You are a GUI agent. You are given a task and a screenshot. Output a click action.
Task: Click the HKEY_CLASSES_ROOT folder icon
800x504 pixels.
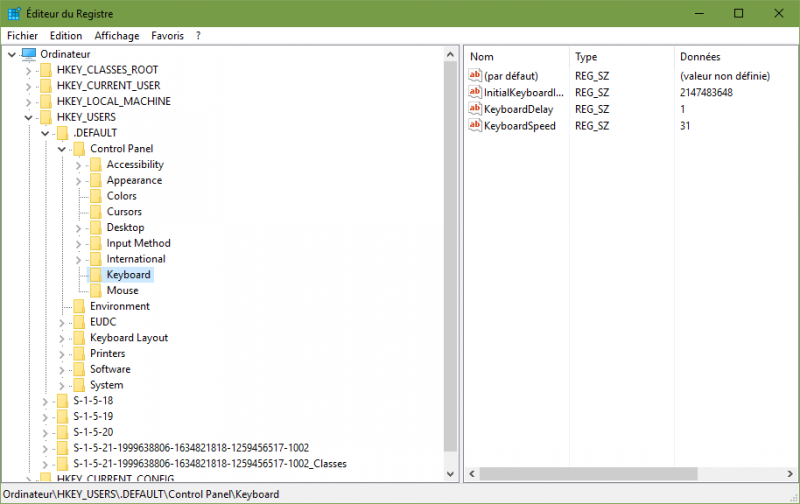click(46, 70)
